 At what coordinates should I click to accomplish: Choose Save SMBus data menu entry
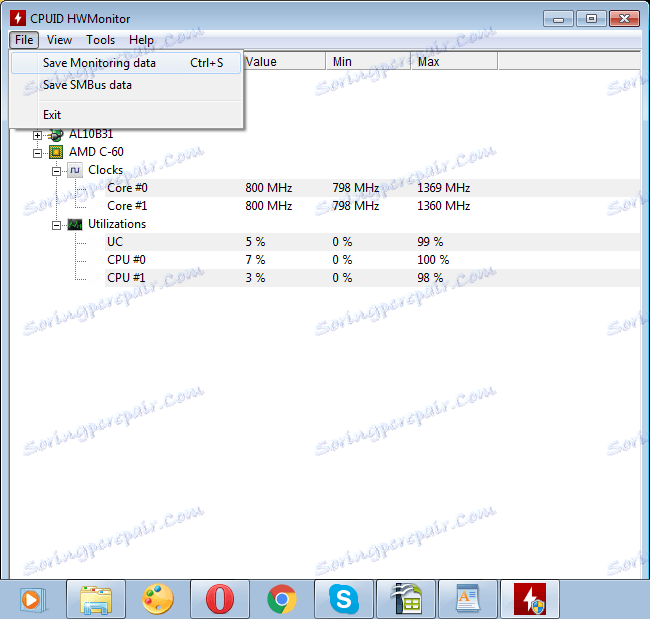(x=126, y=85)
